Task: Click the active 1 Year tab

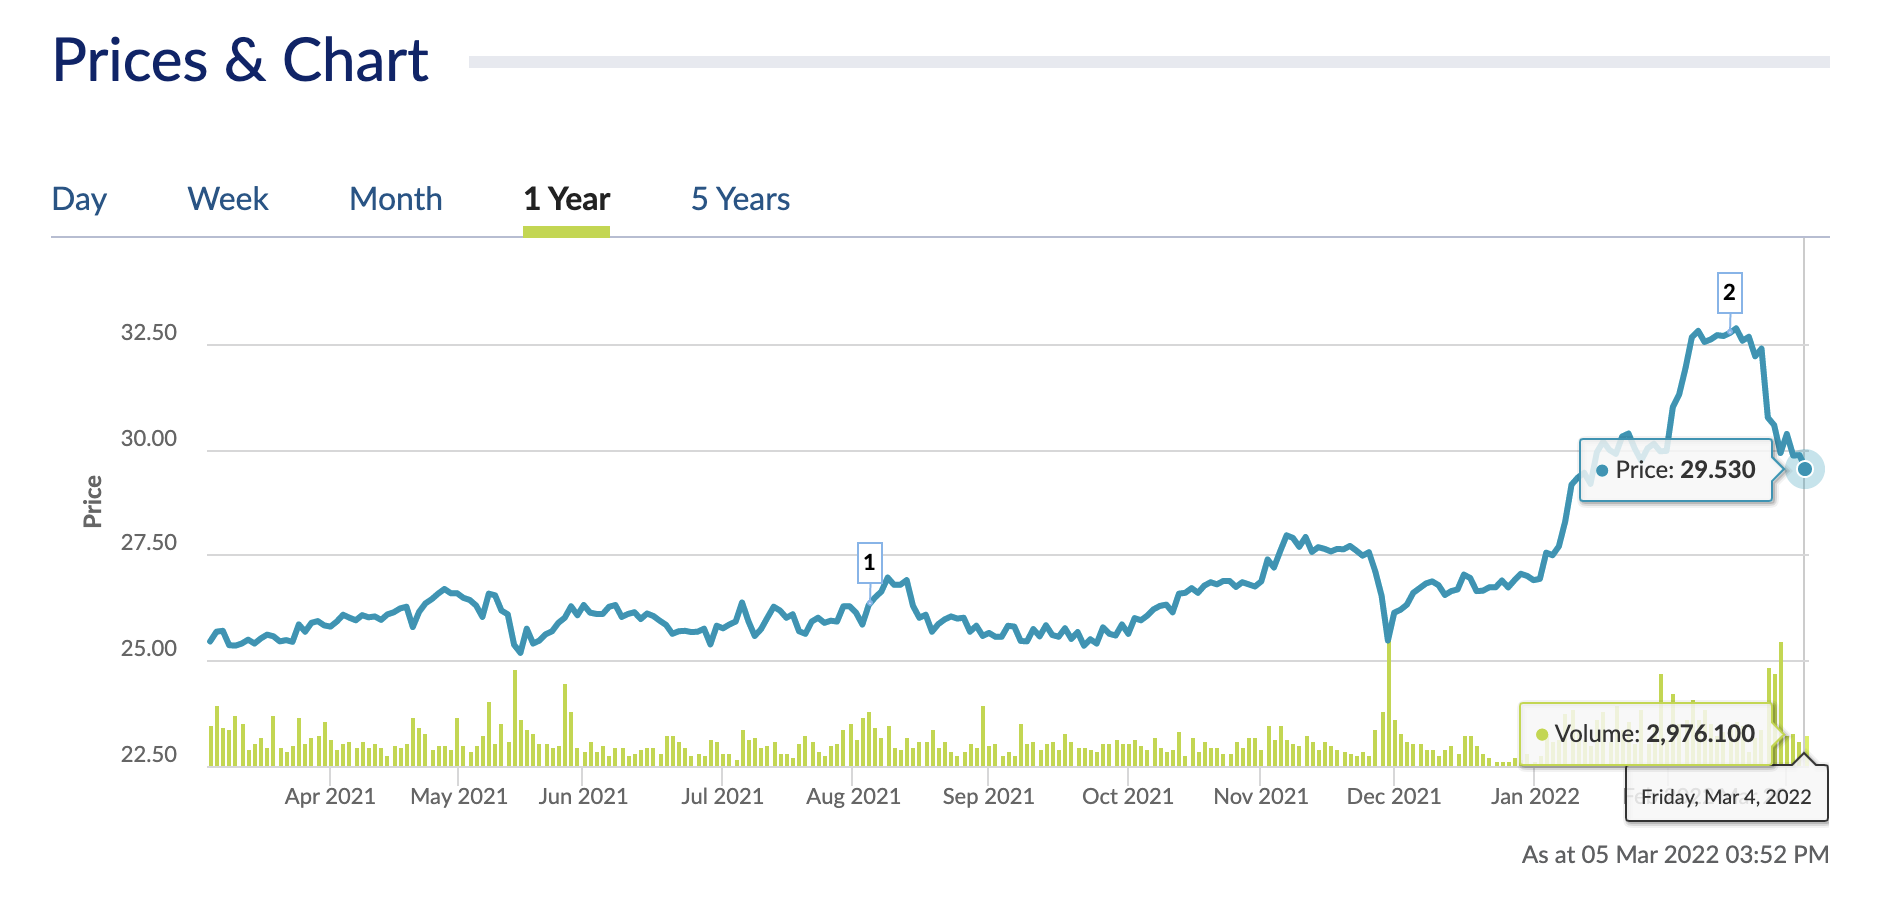Action: (566, 199)
